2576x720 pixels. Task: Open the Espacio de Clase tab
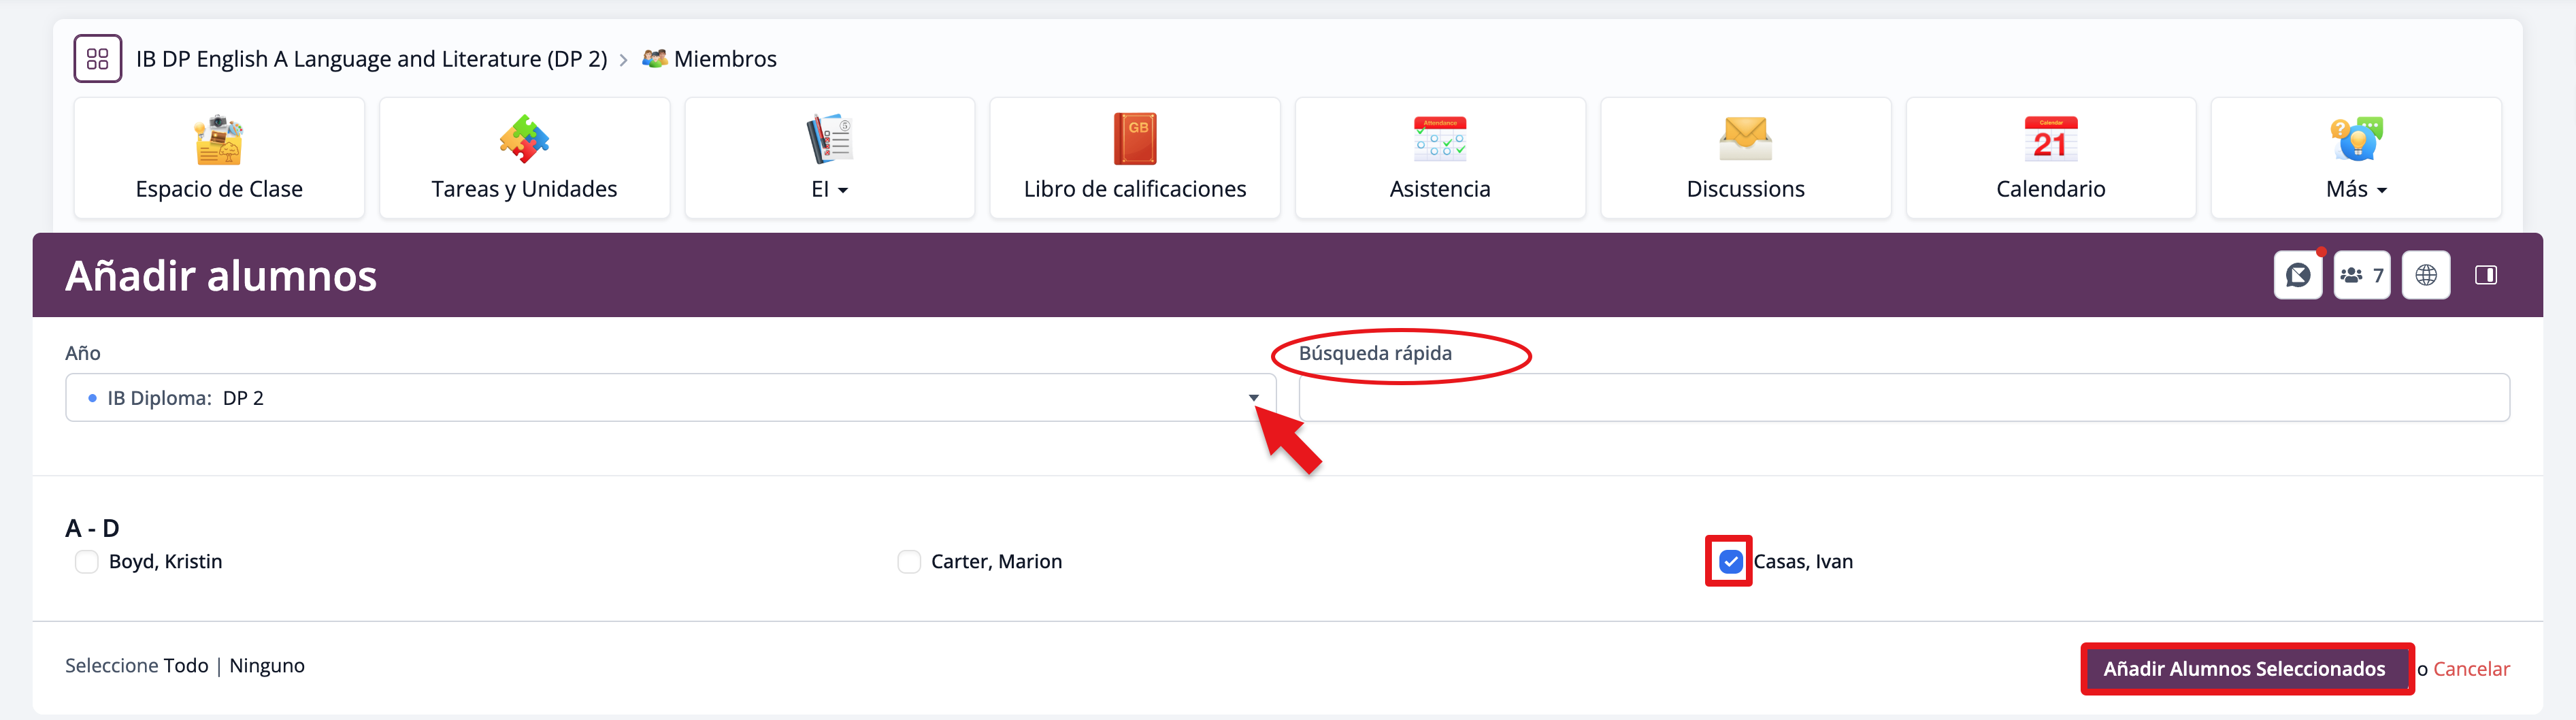pyautogui.click(x=219, y=158)
